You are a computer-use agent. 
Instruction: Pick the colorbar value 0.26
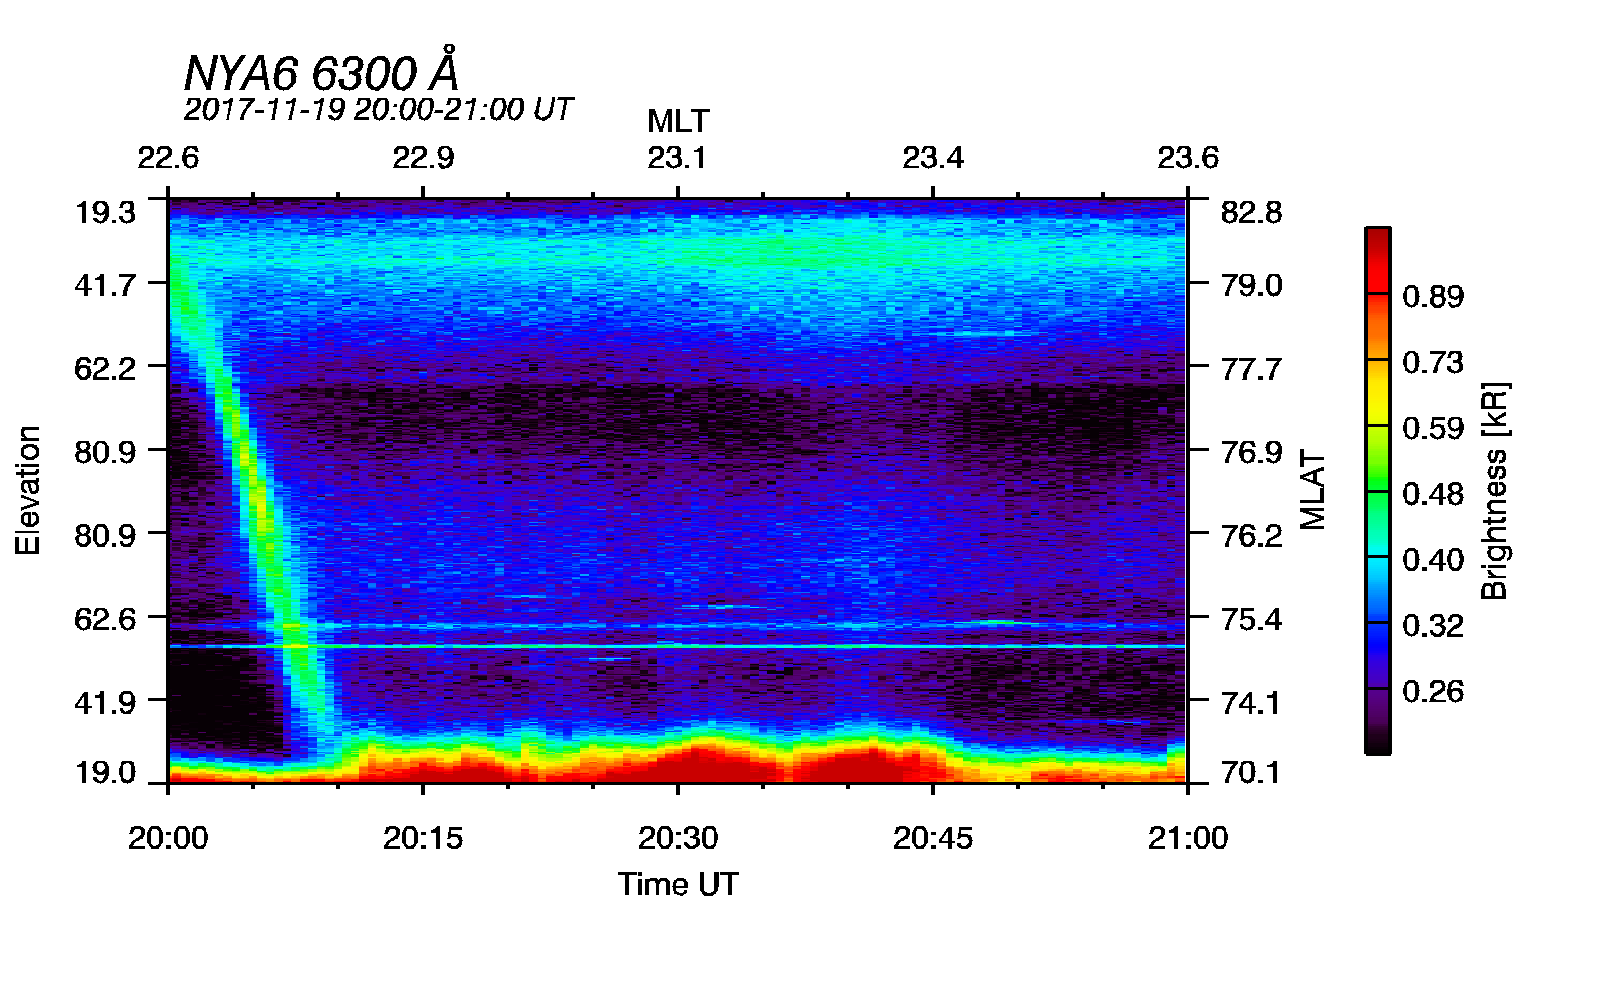[1433, 691]
